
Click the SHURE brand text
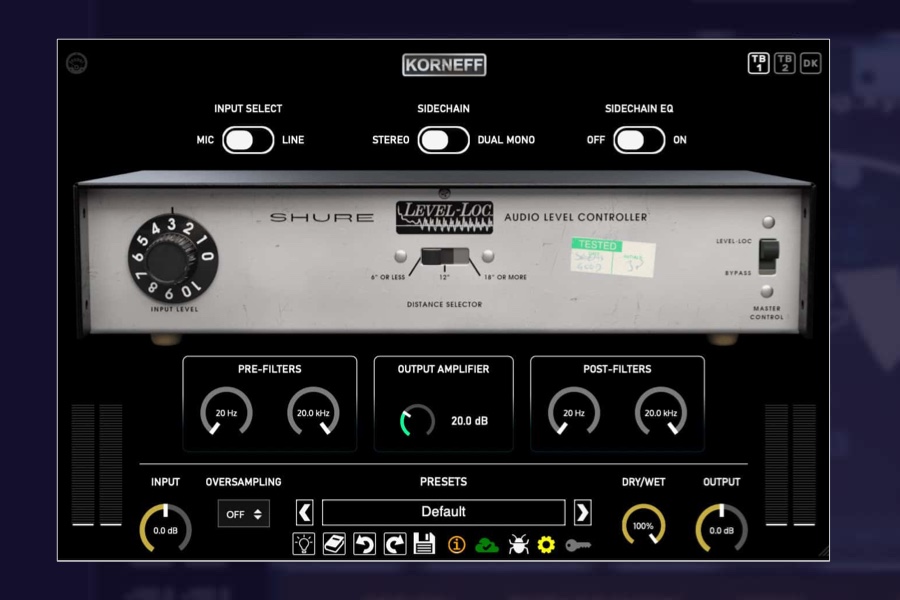(322, 218)
